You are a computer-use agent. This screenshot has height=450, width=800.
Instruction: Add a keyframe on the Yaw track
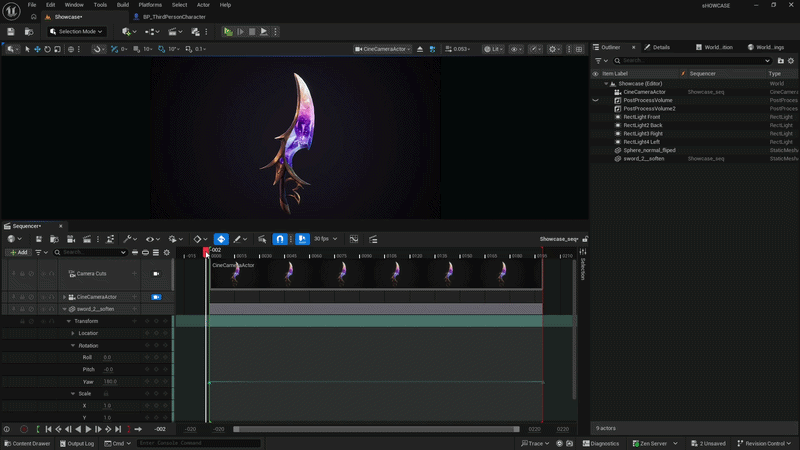156,382
